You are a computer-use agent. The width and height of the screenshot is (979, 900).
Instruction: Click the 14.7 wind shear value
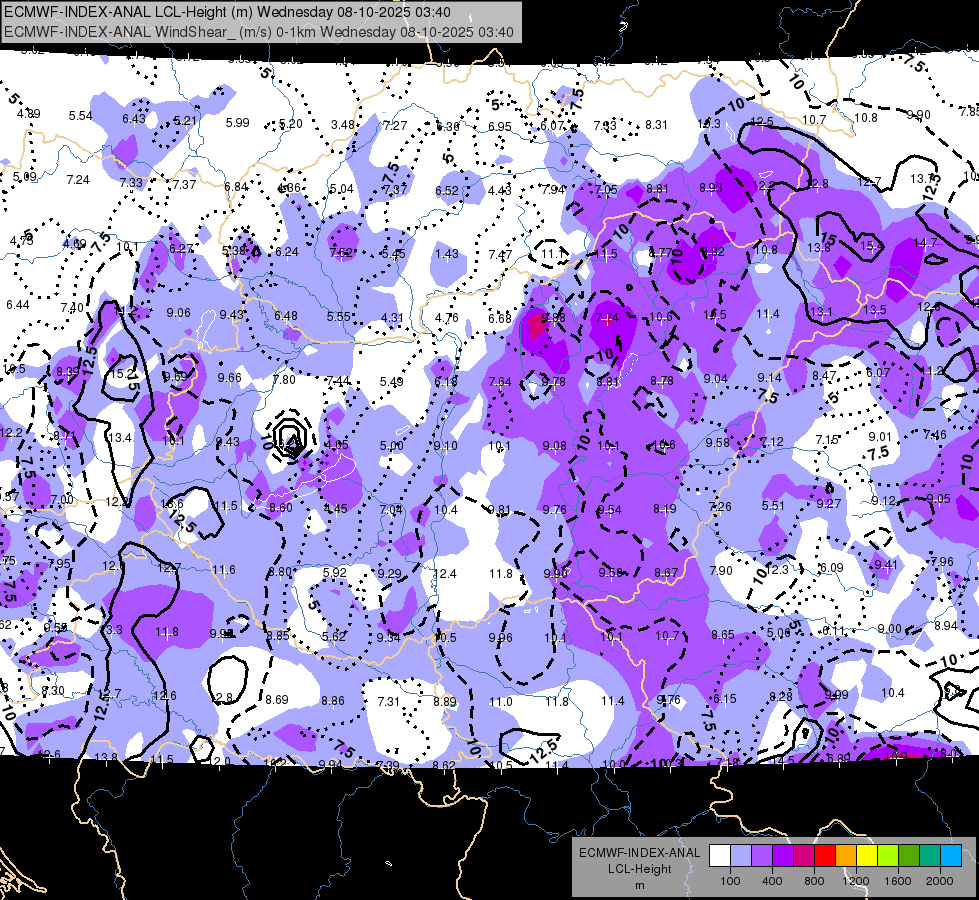(x=925, y=243)
